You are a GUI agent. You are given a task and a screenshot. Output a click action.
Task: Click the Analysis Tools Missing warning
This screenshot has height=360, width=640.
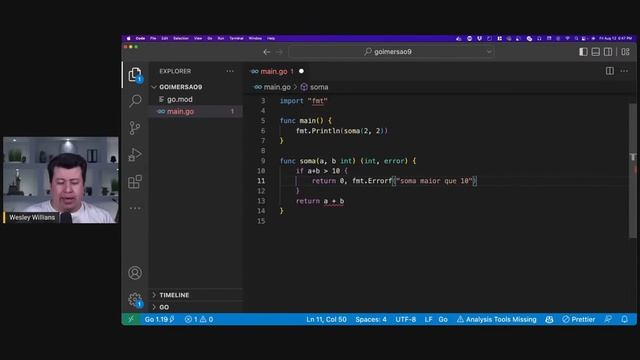click(496, 319)
